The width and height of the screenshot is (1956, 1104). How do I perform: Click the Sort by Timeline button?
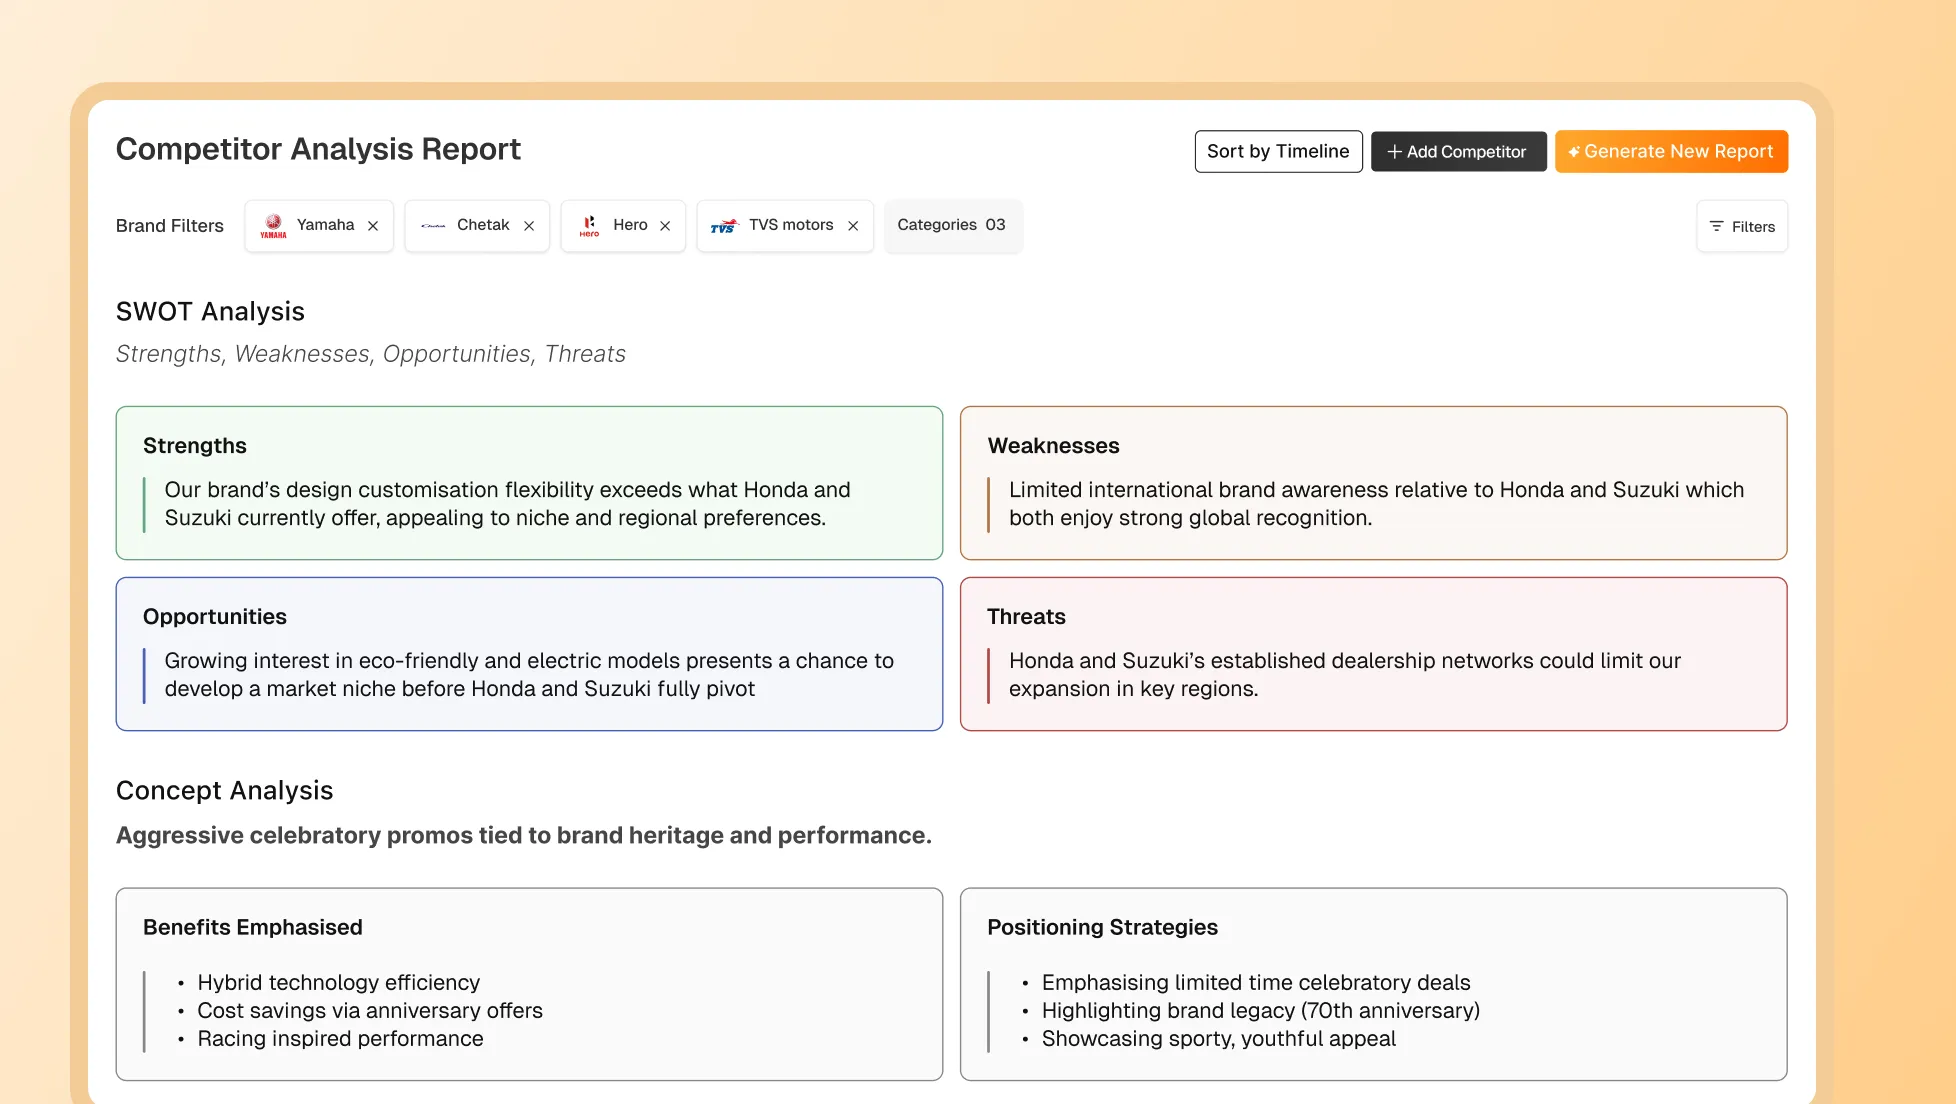click(1278, 151)
